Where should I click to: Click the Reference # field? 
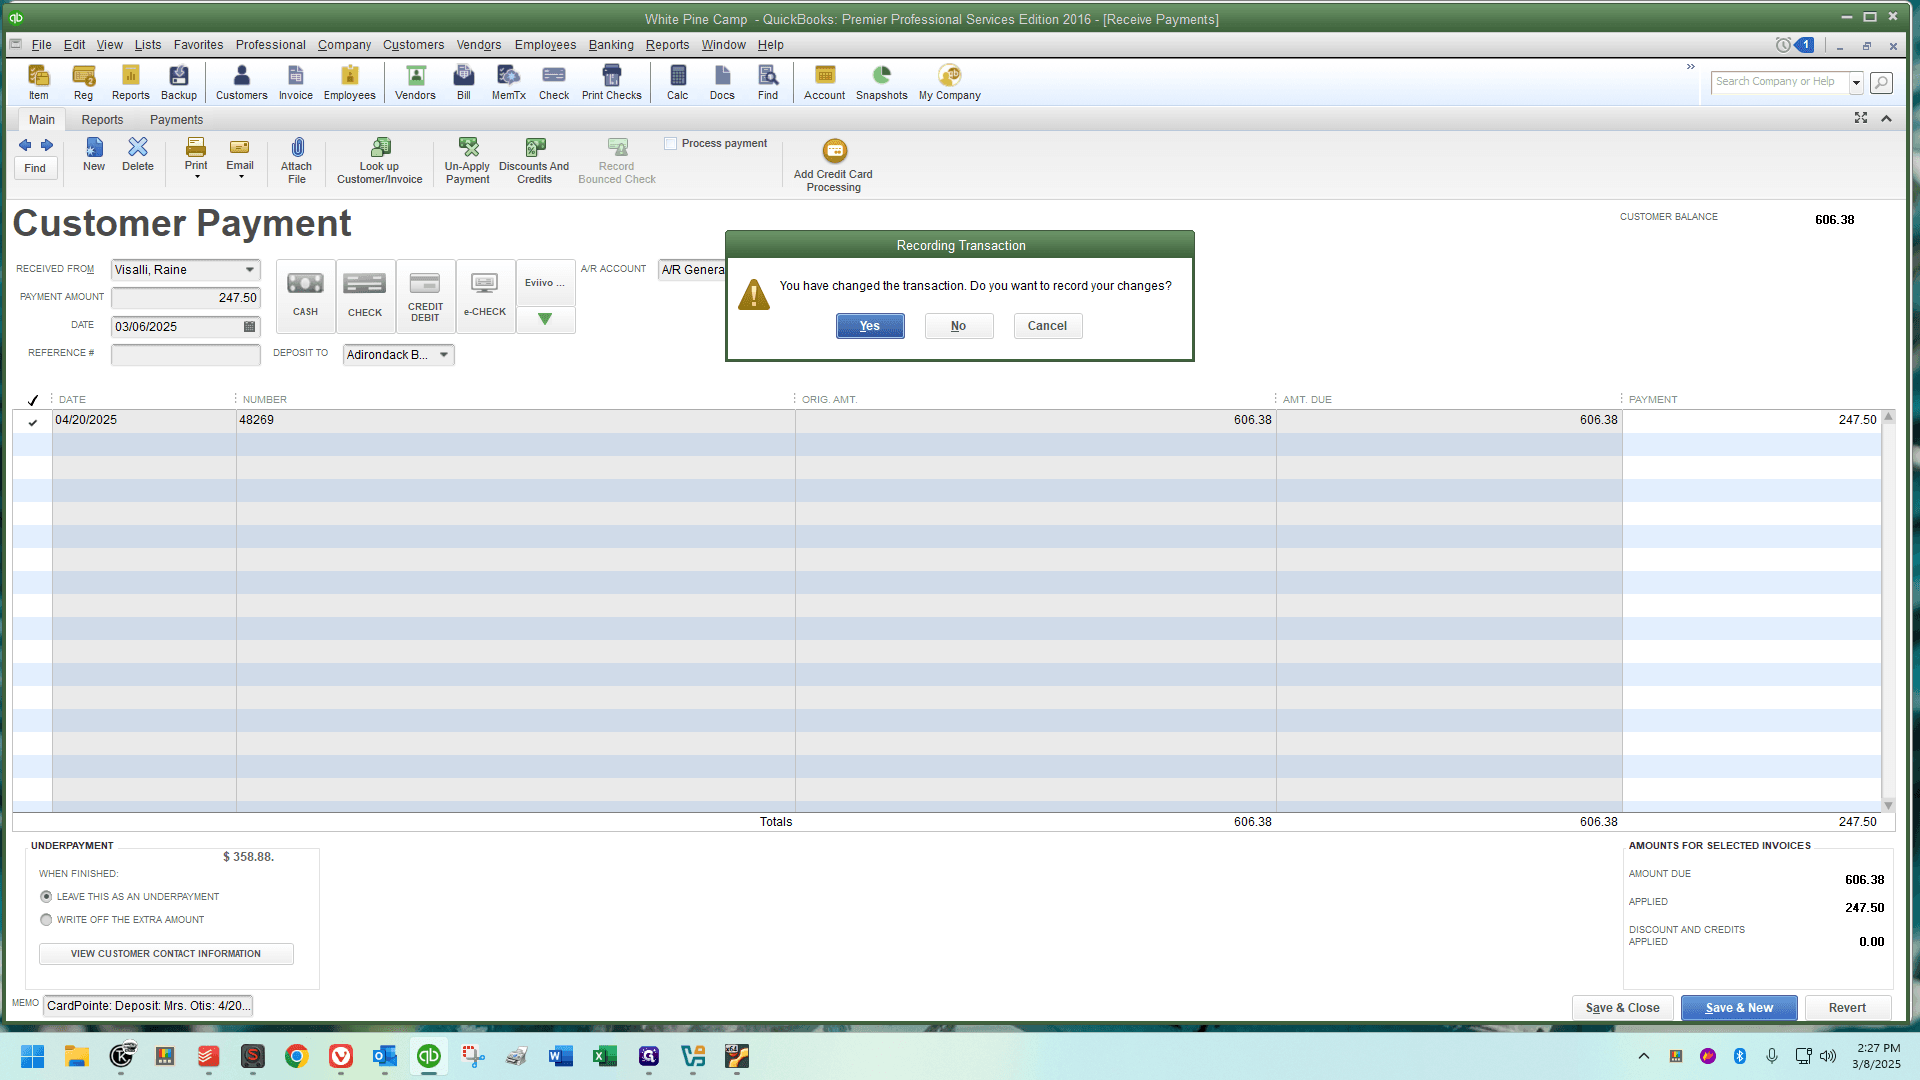click(x=186, y=355)
